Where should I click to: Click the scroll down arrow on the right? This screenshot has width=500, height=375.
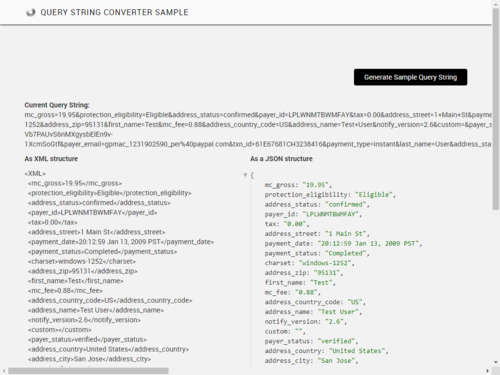[496, 362]
